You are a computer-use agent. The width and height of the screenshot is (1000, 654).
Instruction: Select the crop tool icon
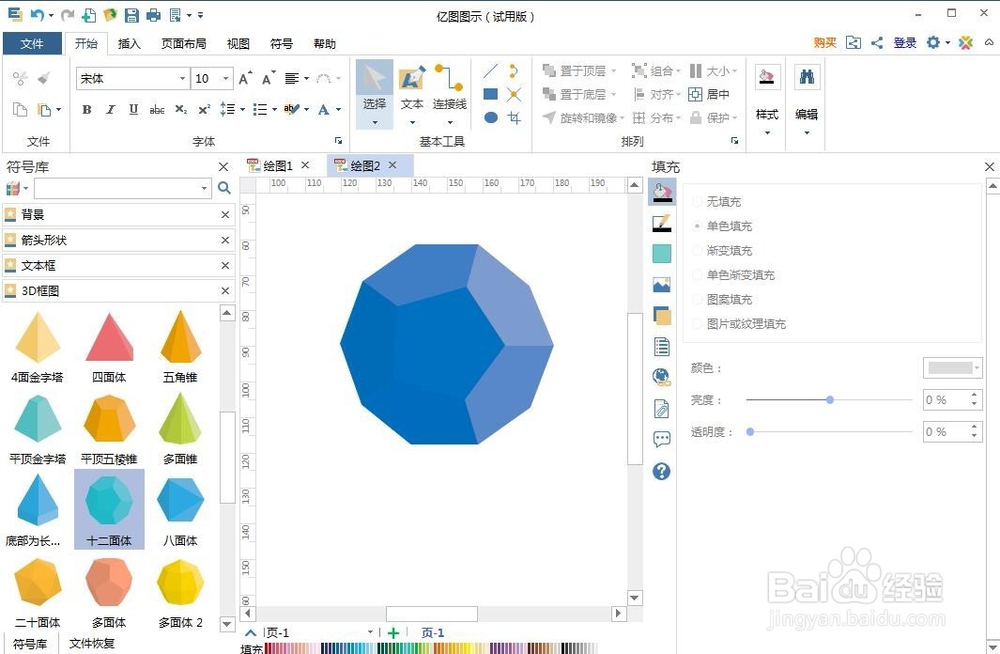[514, 117]
